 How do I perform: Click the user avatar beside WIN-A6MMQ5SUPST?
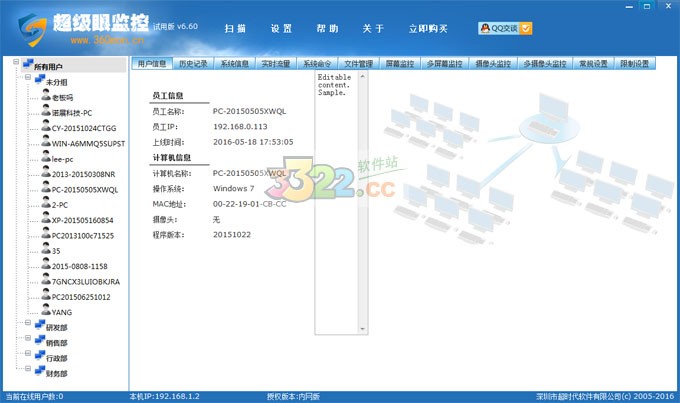(x=46, y=141)
